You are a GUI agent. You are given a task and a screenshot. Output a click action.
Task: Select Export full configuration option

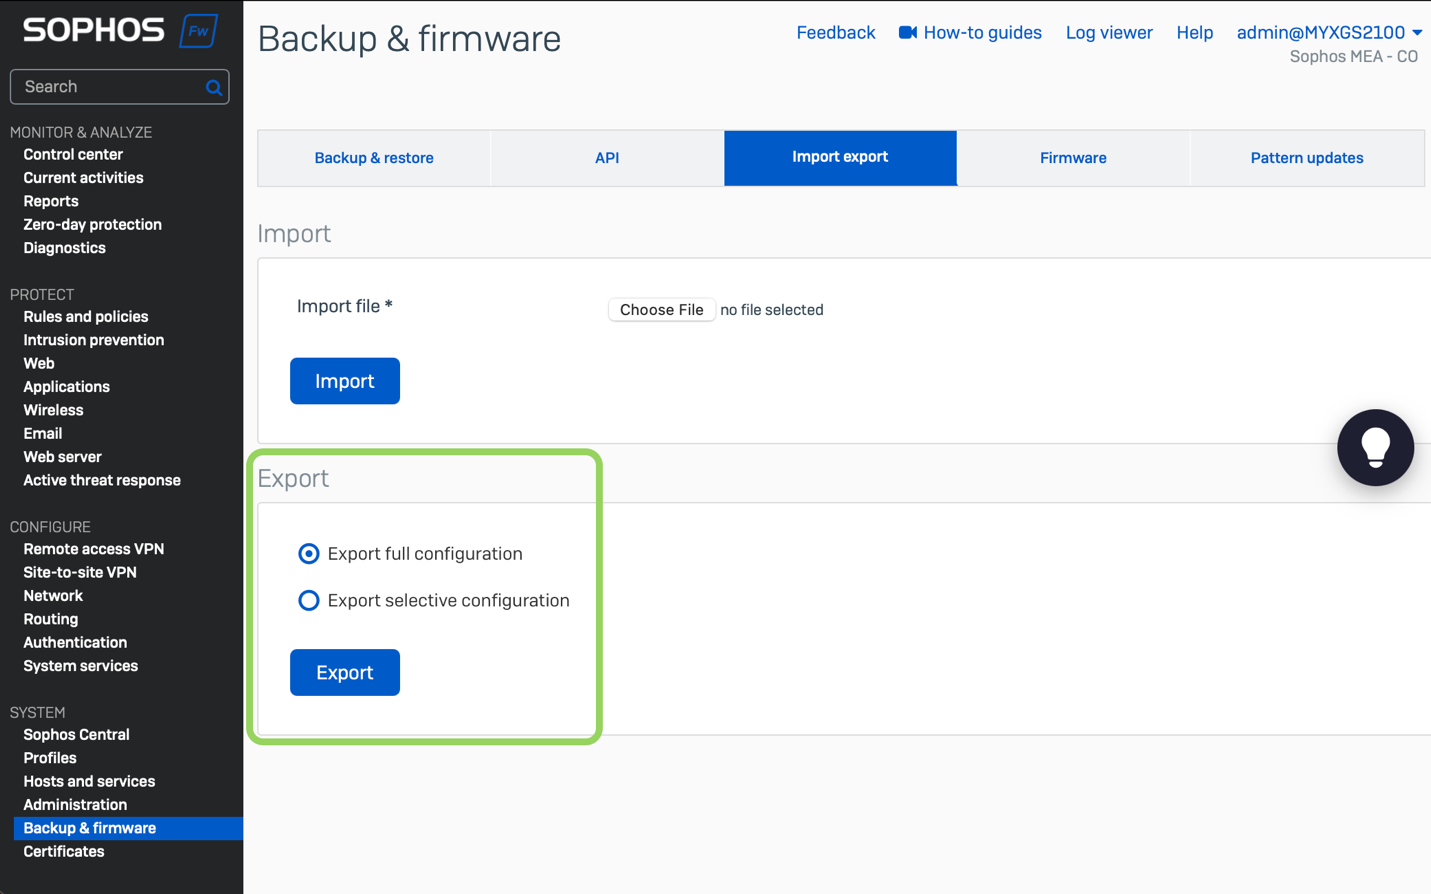point(309,554)
